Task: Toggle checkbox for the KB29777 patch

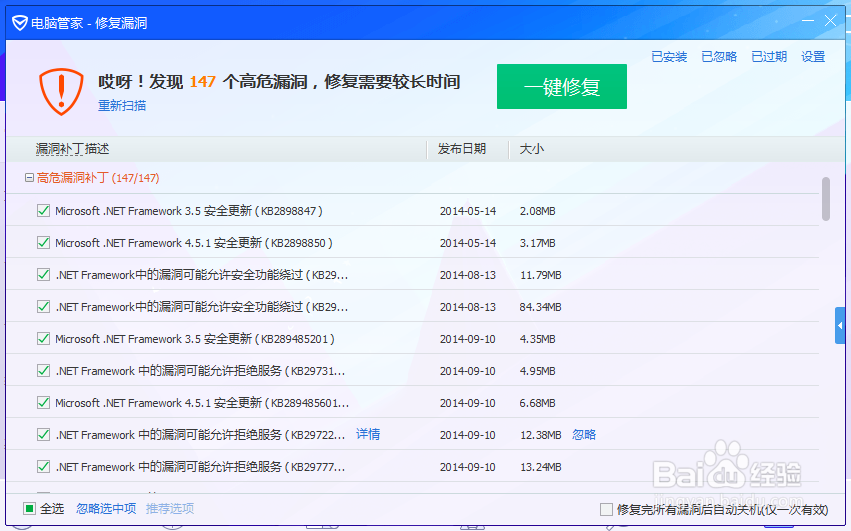Action: 43,466
